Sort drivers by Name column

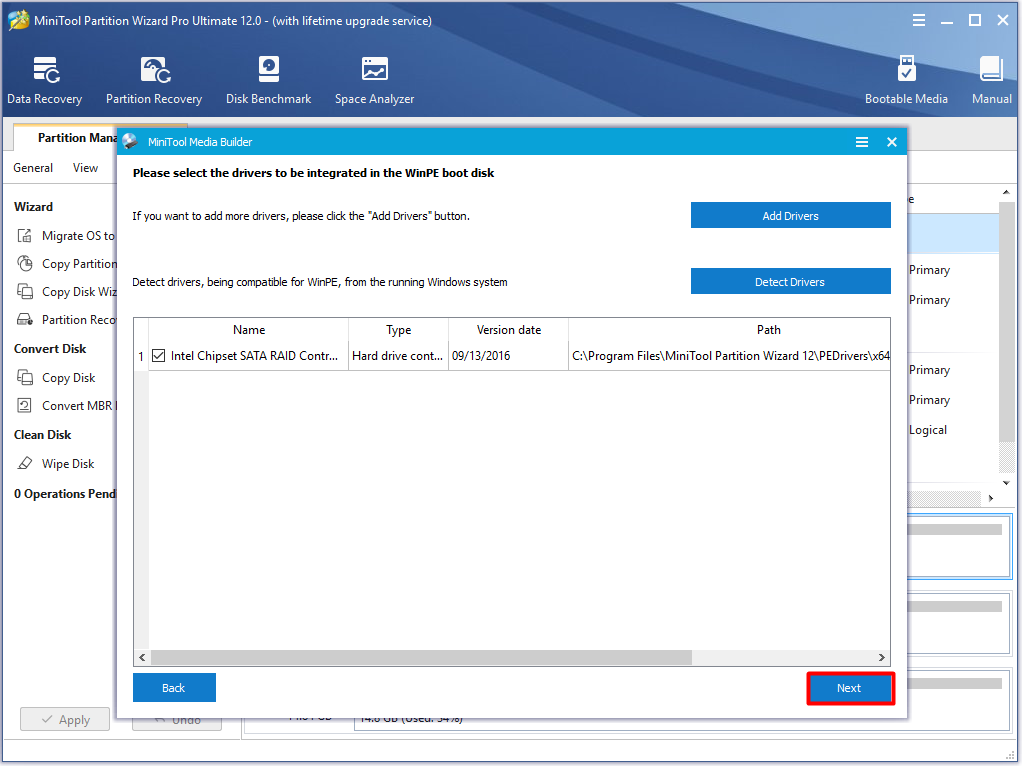(248, 330)
